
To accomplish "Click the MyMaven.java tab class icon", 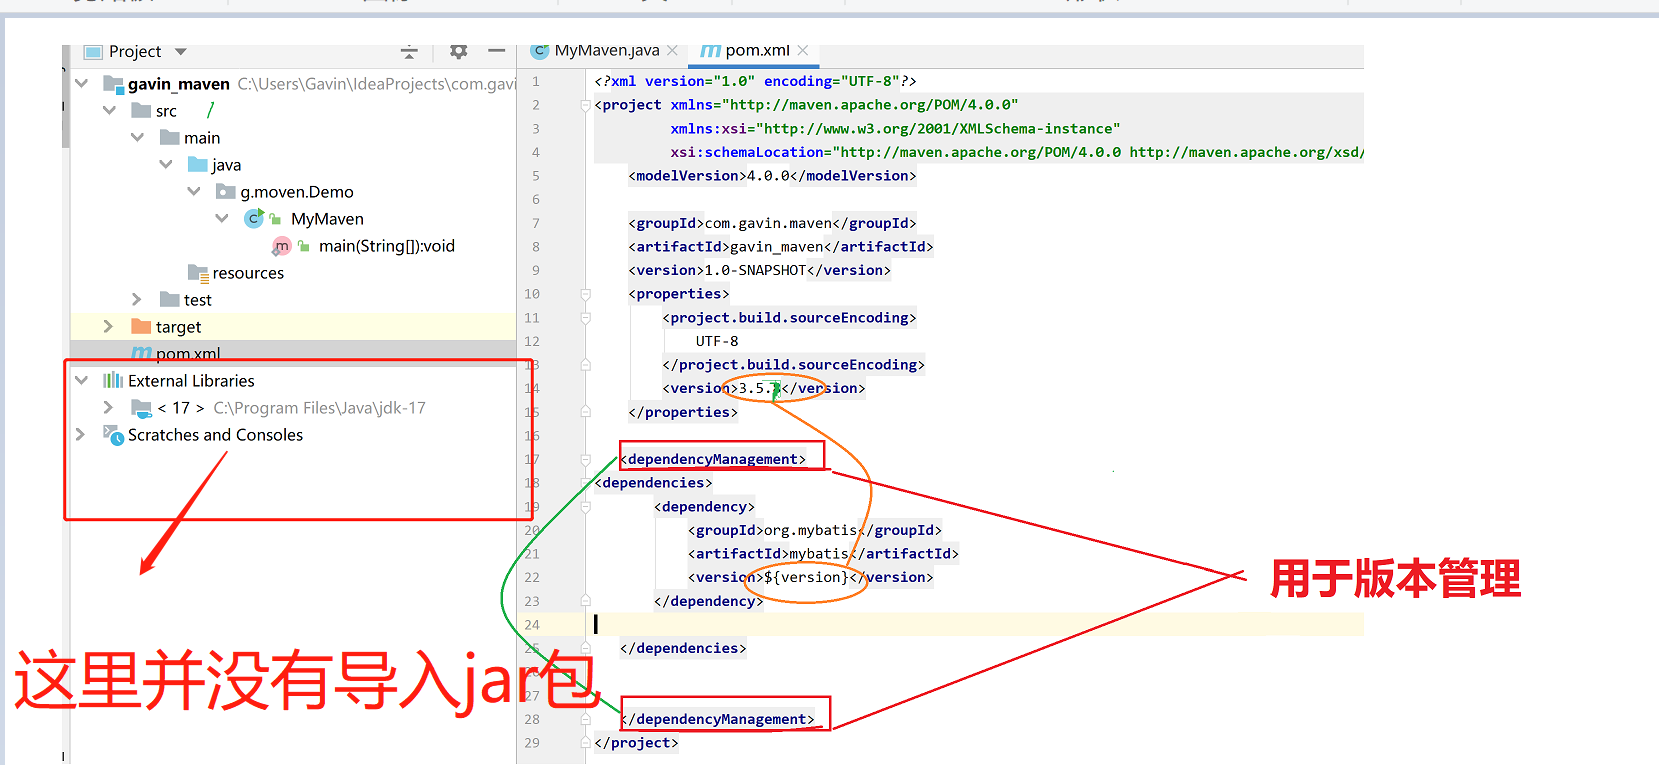I will point(540,50).
